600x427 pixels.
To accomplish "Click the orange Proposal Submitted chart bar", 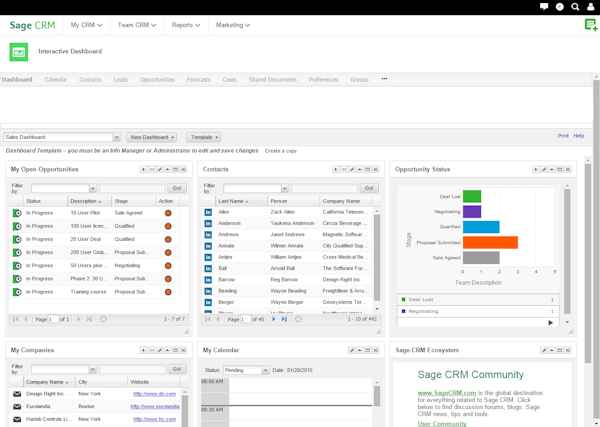I will [x=490, y=242].
